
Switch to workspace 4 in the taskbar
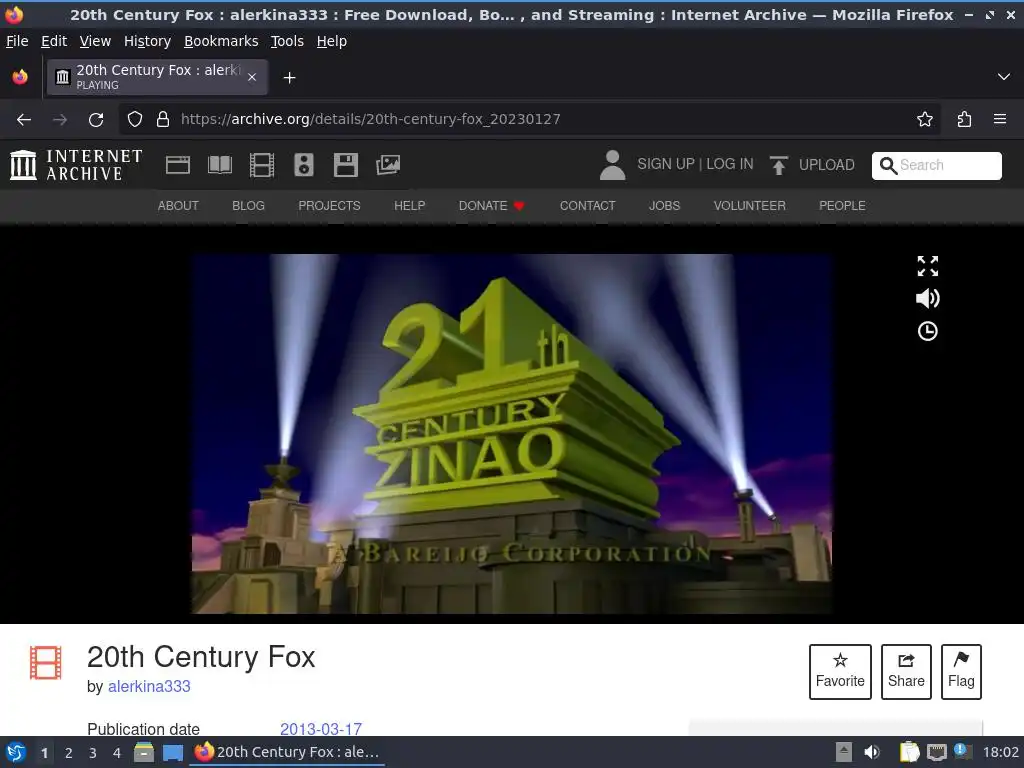pyautogui.click(x=117, y=753)
